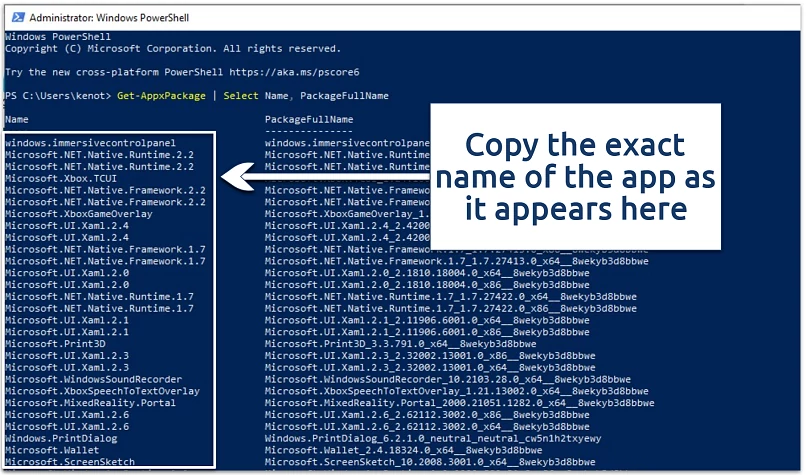The height and width of the screenshot is (475, 806).
Task: Click the 'Copyright (C) Microsoft Corporation' line
Action: click(173, 49)
